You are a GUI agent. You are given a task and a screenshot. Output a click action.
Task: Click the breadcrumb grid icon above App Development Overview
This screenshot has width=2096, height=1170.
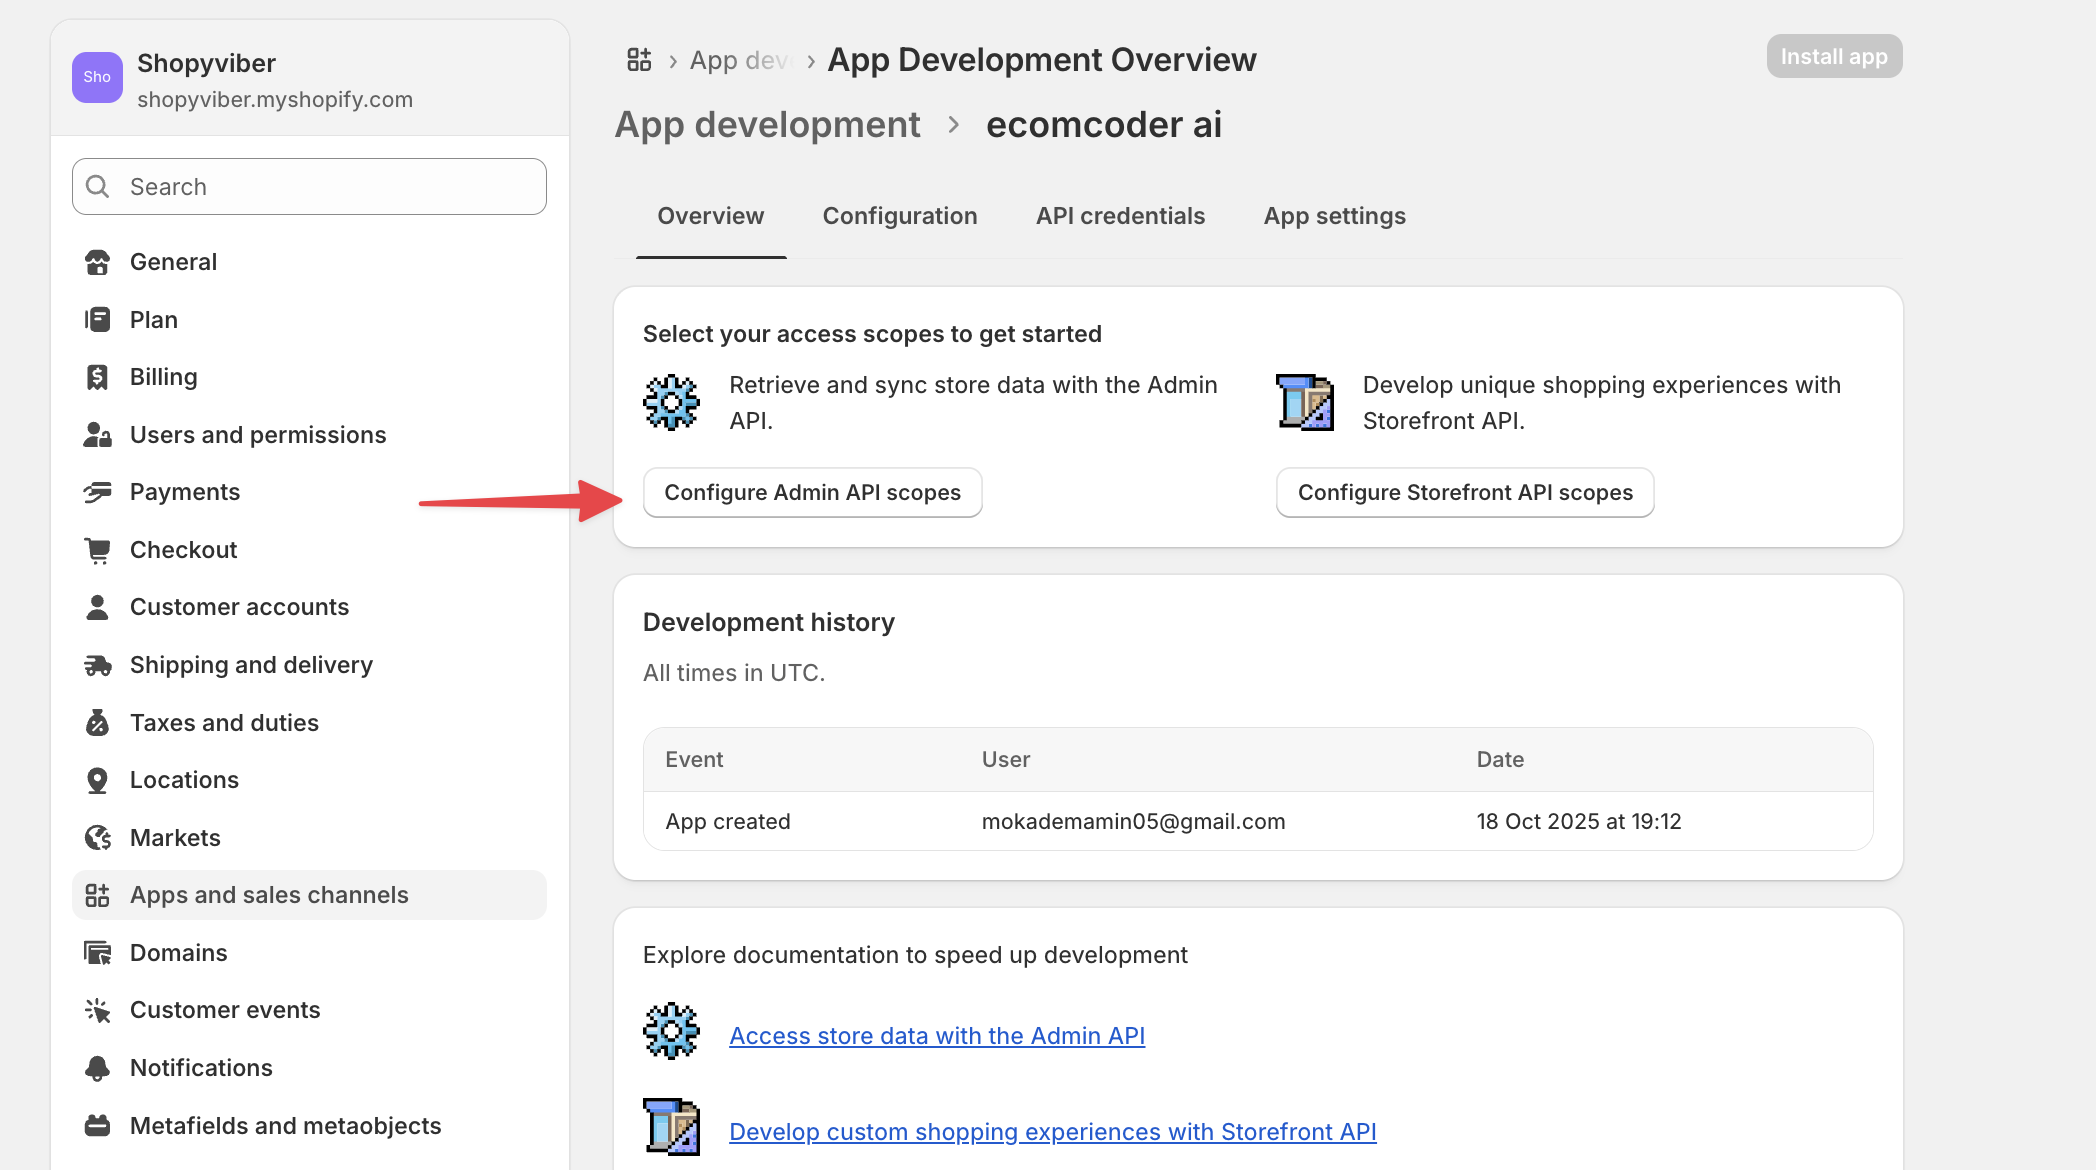click(638, 59)
